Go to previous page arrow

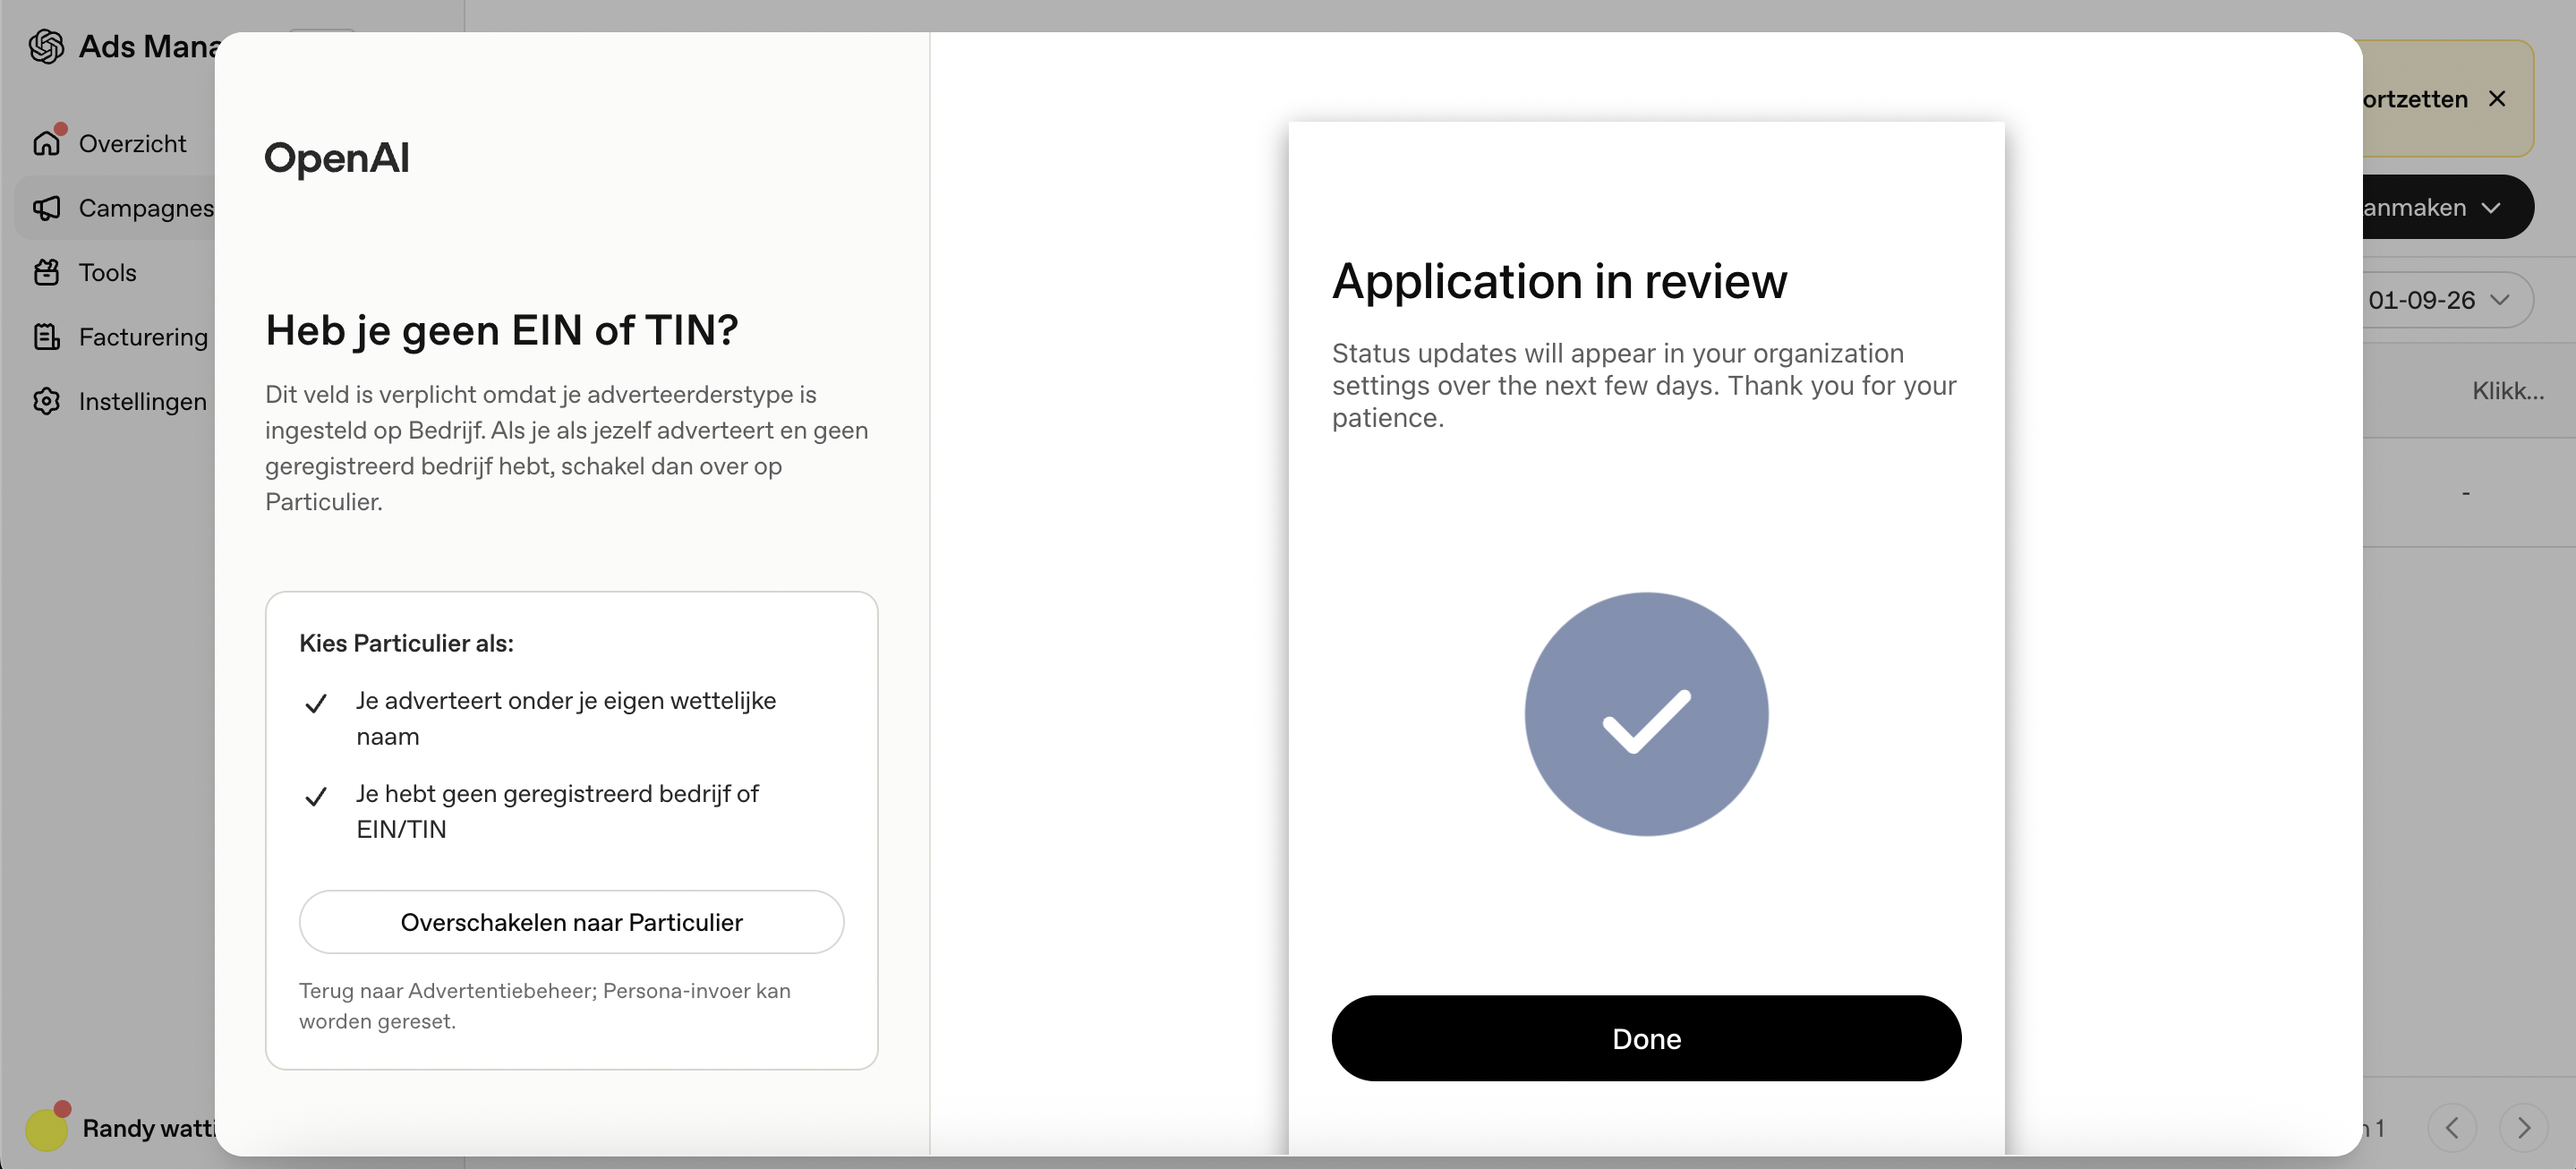(x=2452, y=1128)
